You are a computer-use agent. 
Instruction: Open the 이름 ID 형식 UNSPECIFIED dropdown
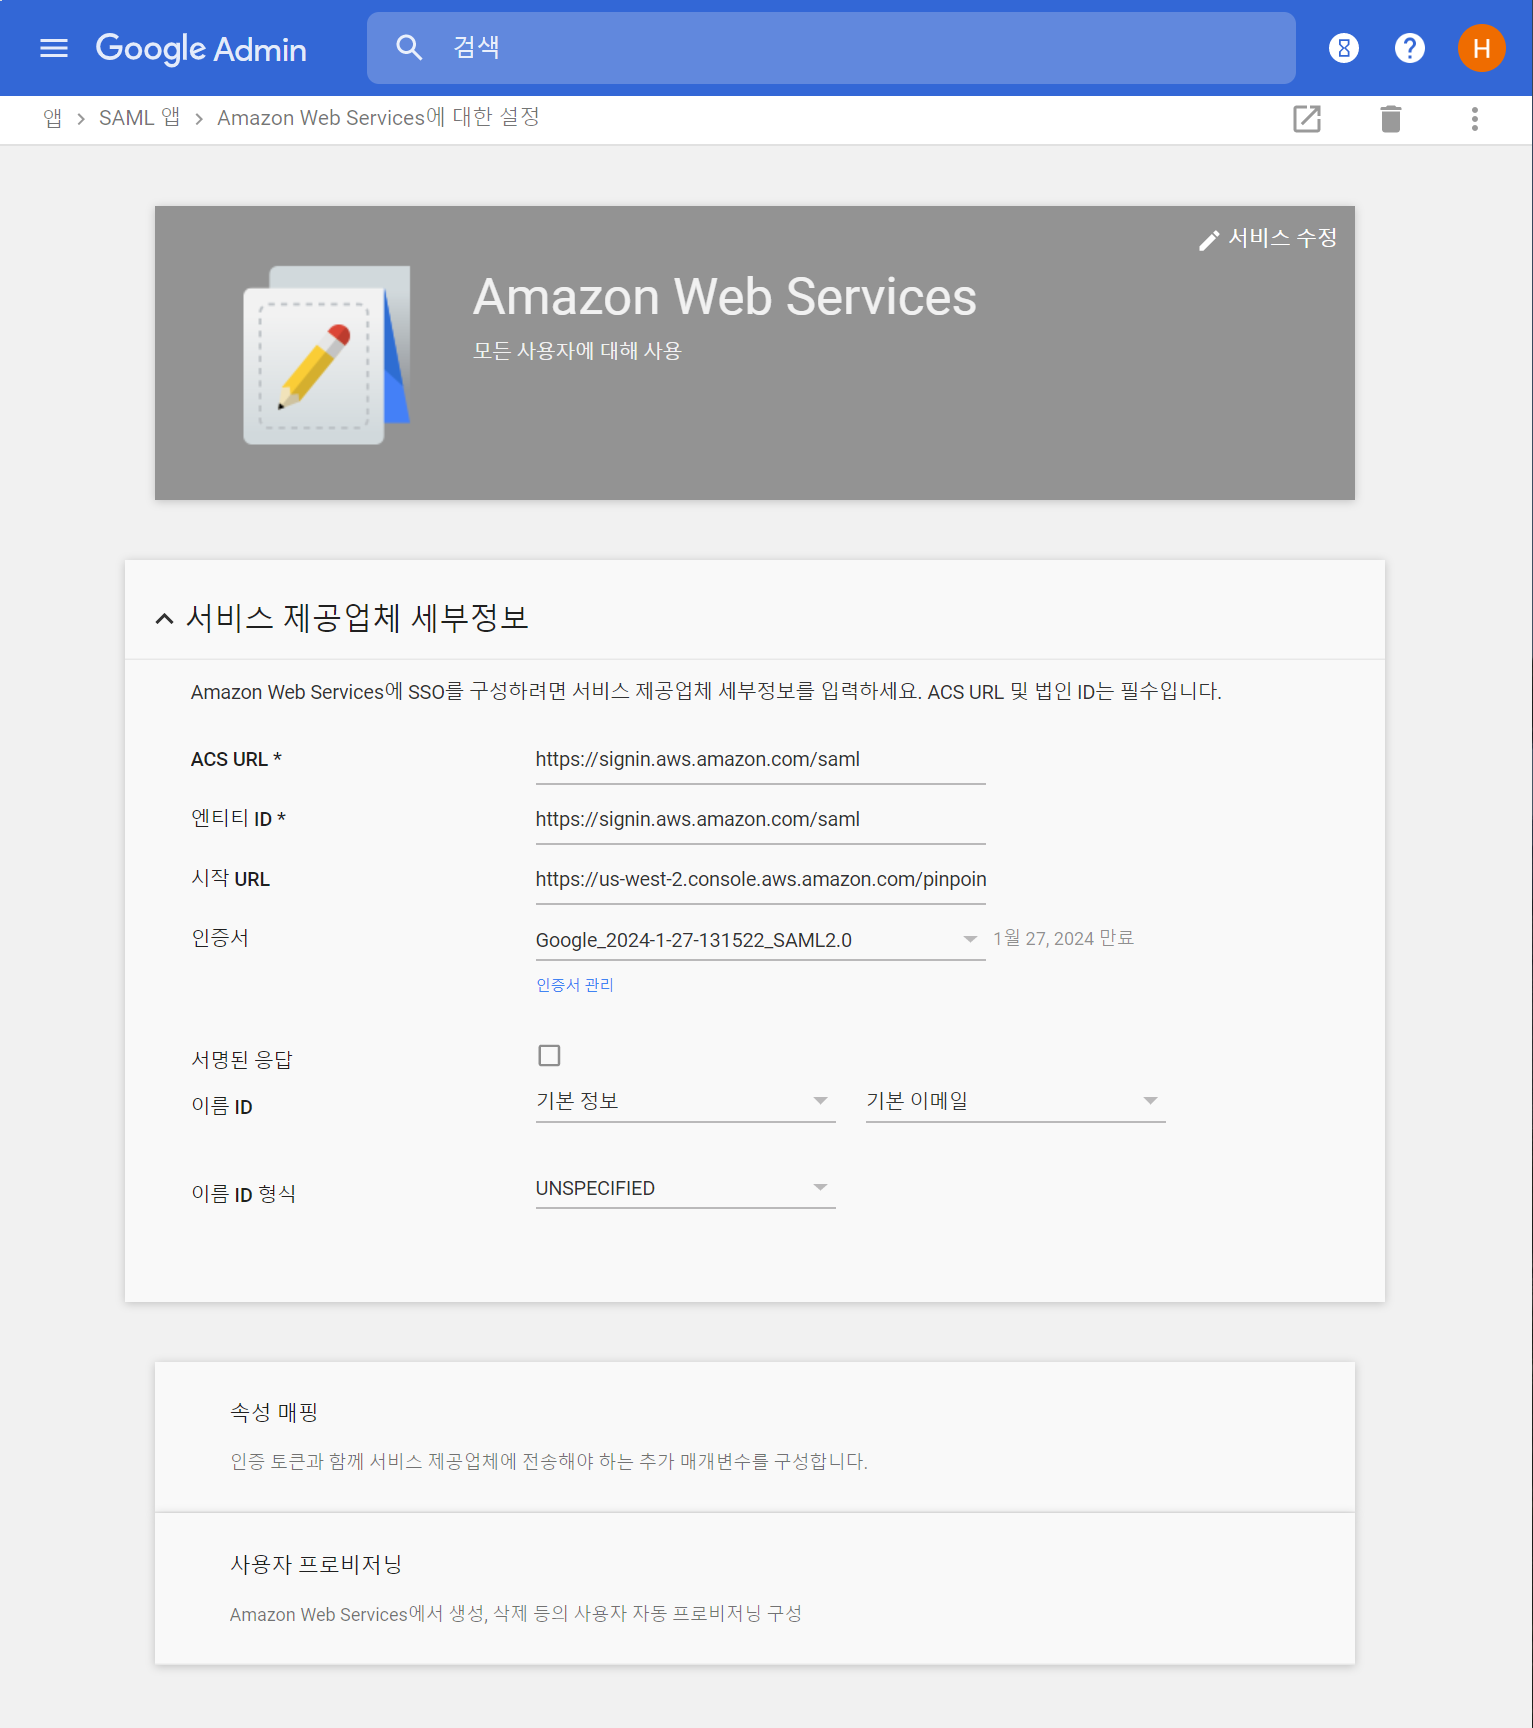[x=685, y=1188]
